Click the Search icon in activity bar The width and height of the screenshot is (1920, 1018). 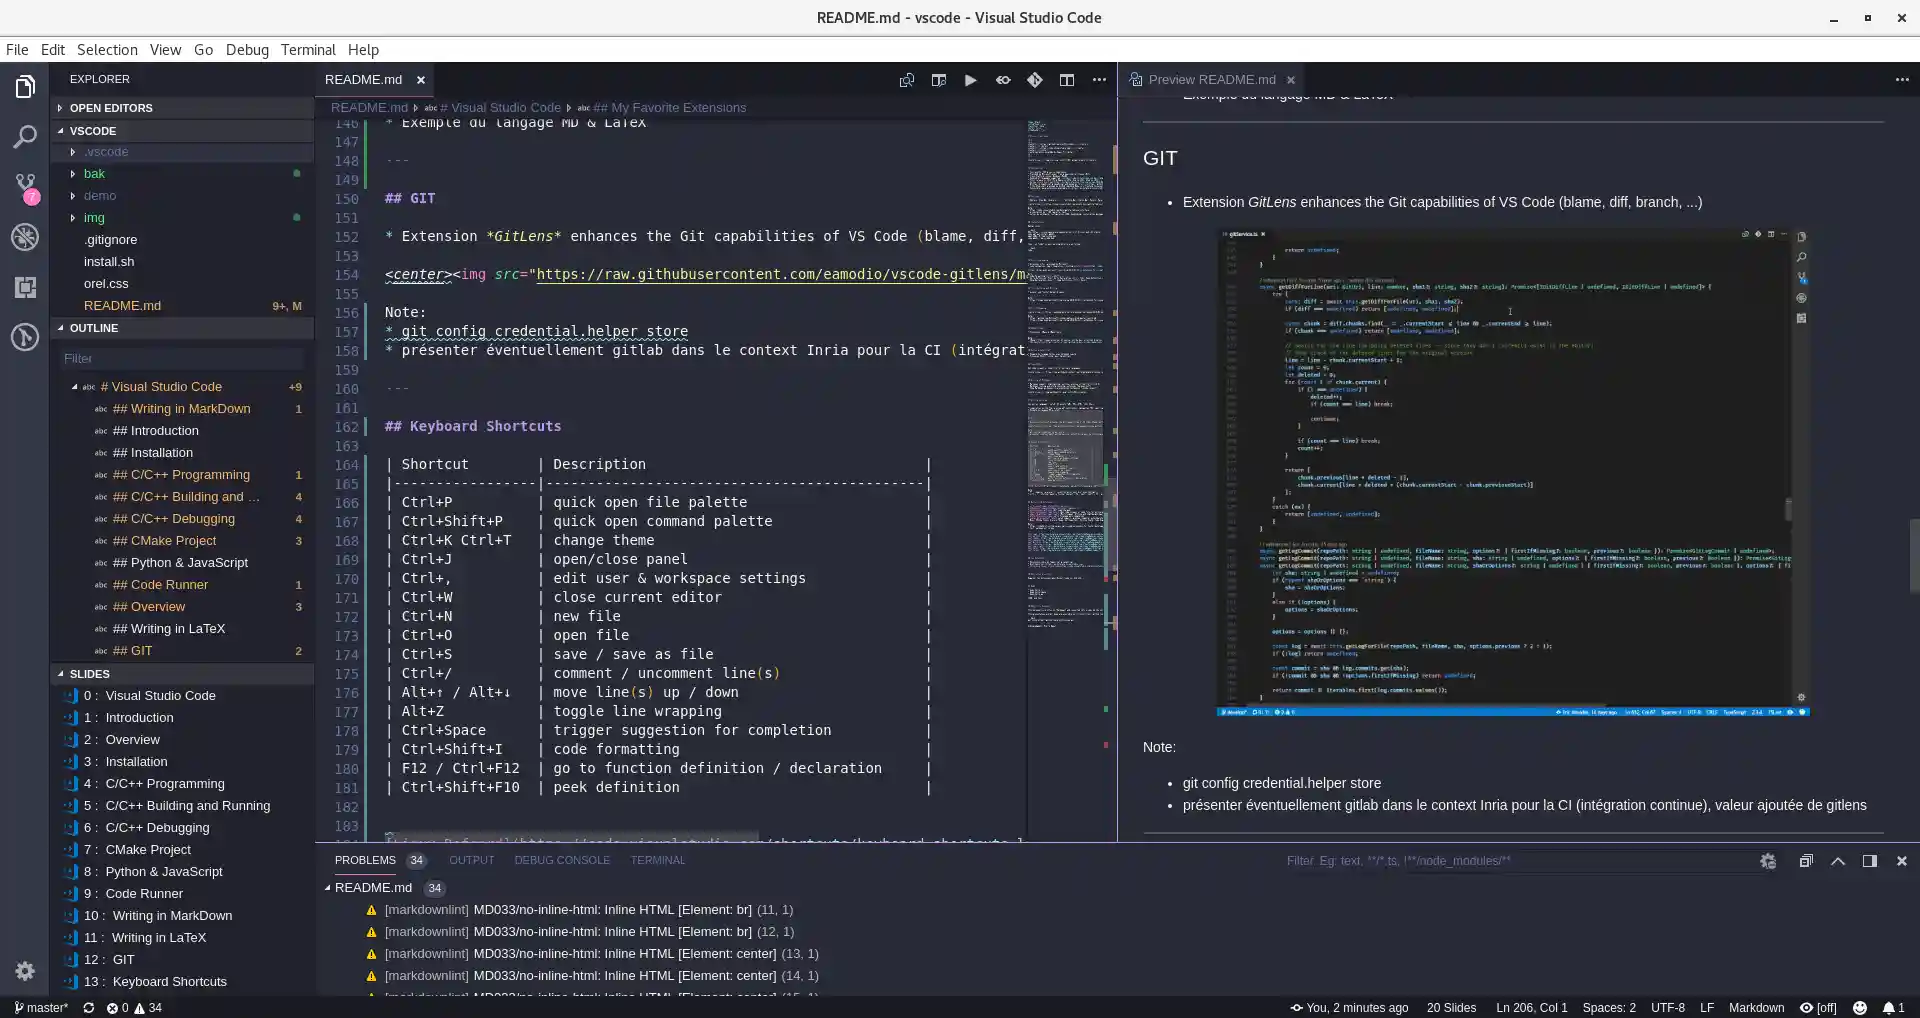25,137
